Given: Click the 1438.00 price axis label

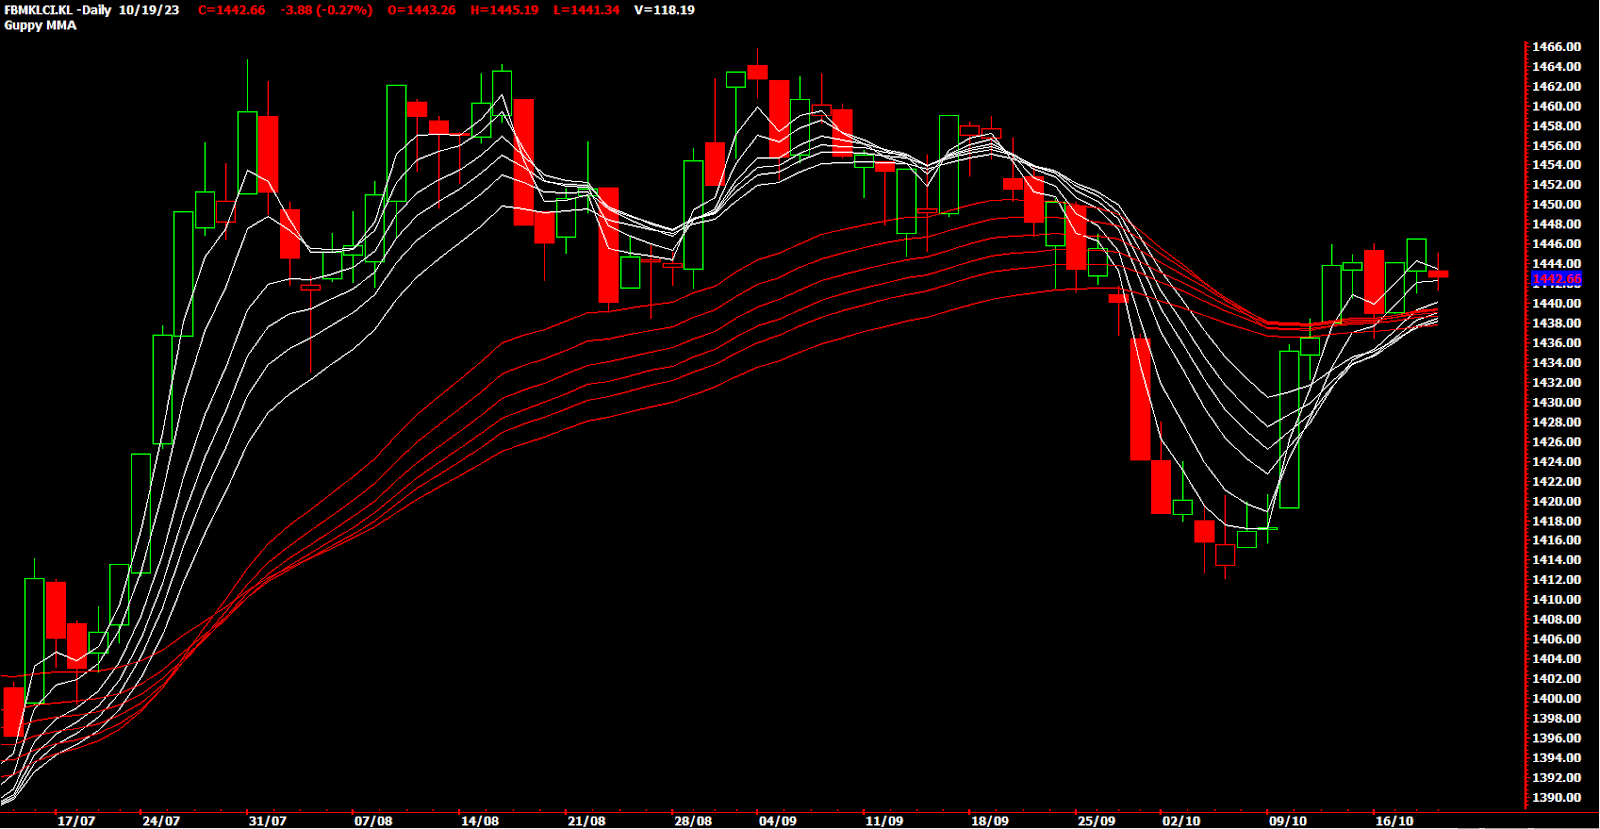Looking at the screenshot, I should (1556, 323).
